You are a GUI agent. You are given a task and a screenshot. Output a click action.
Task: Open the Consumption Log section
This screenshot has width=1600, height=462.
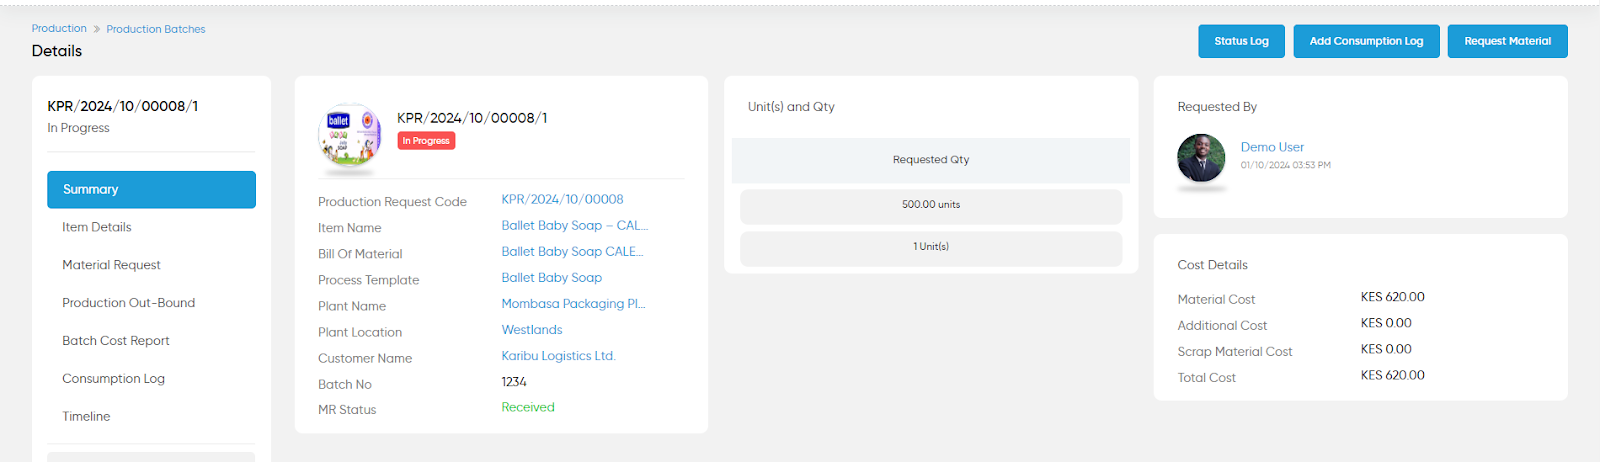pos(114,379)
